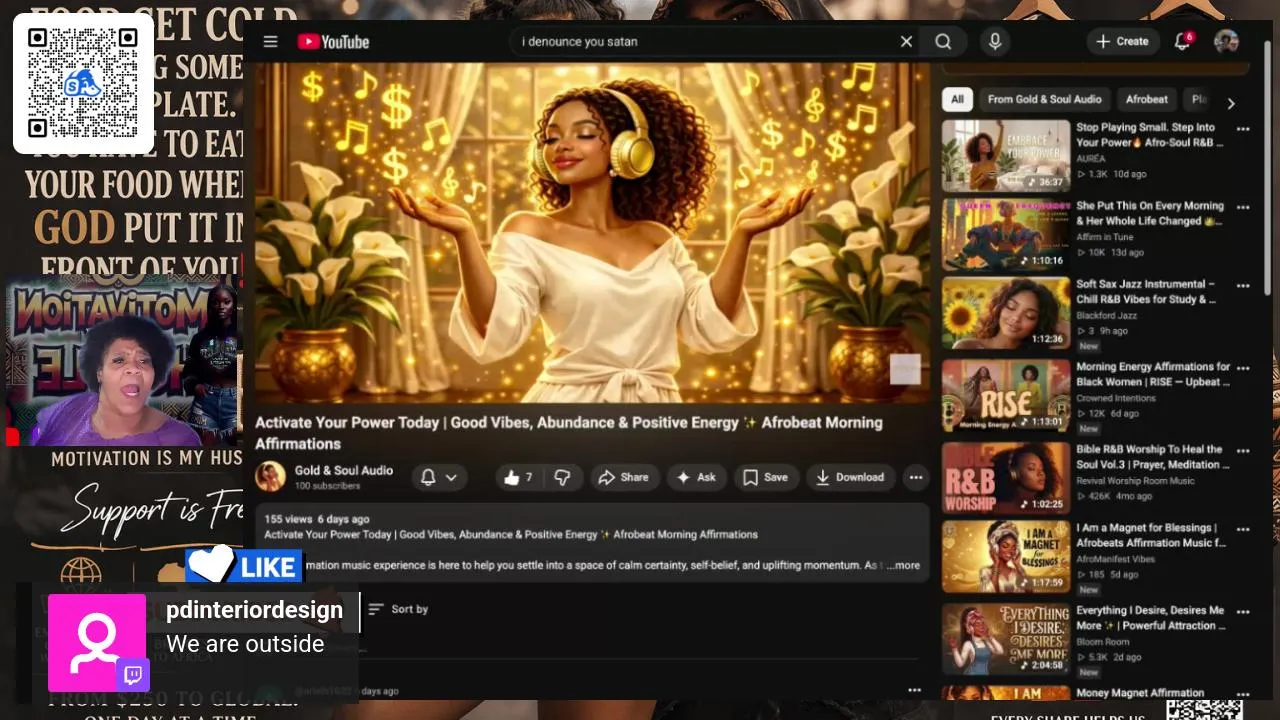Click the Crowned Intentions channel name
Screen dimensions: 1280x720
click(x=1115, y=398)
